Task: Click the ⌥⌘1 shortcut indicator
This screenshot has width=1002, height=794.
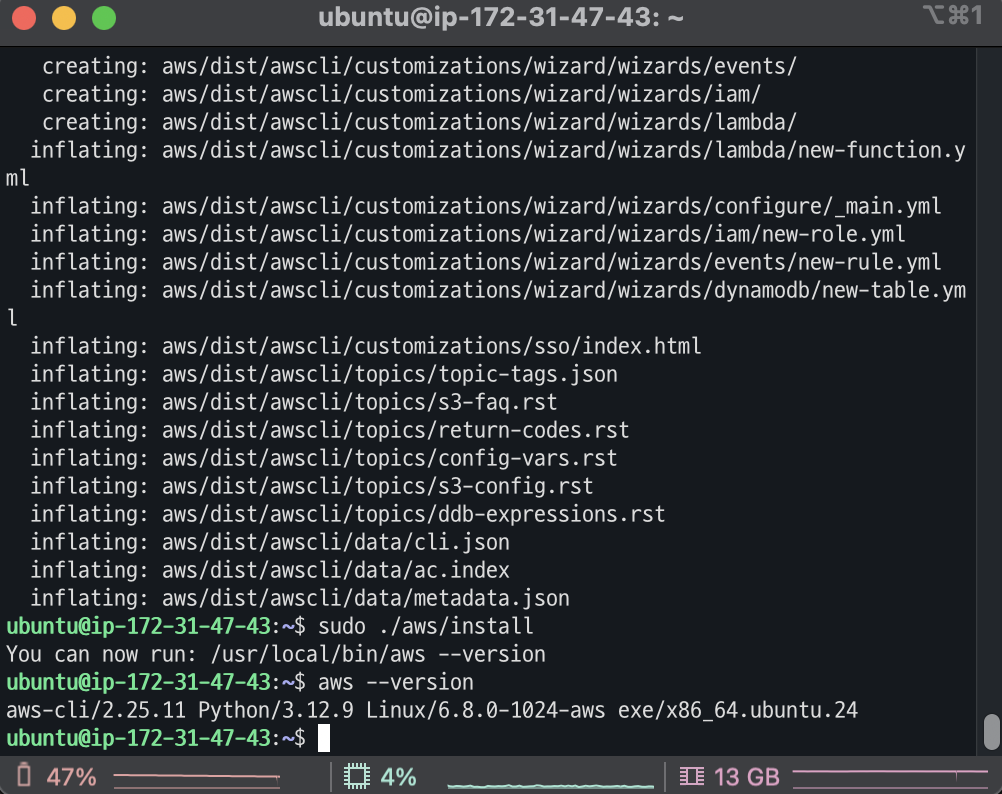Action: pyautogui.click(x=952, y=15)
